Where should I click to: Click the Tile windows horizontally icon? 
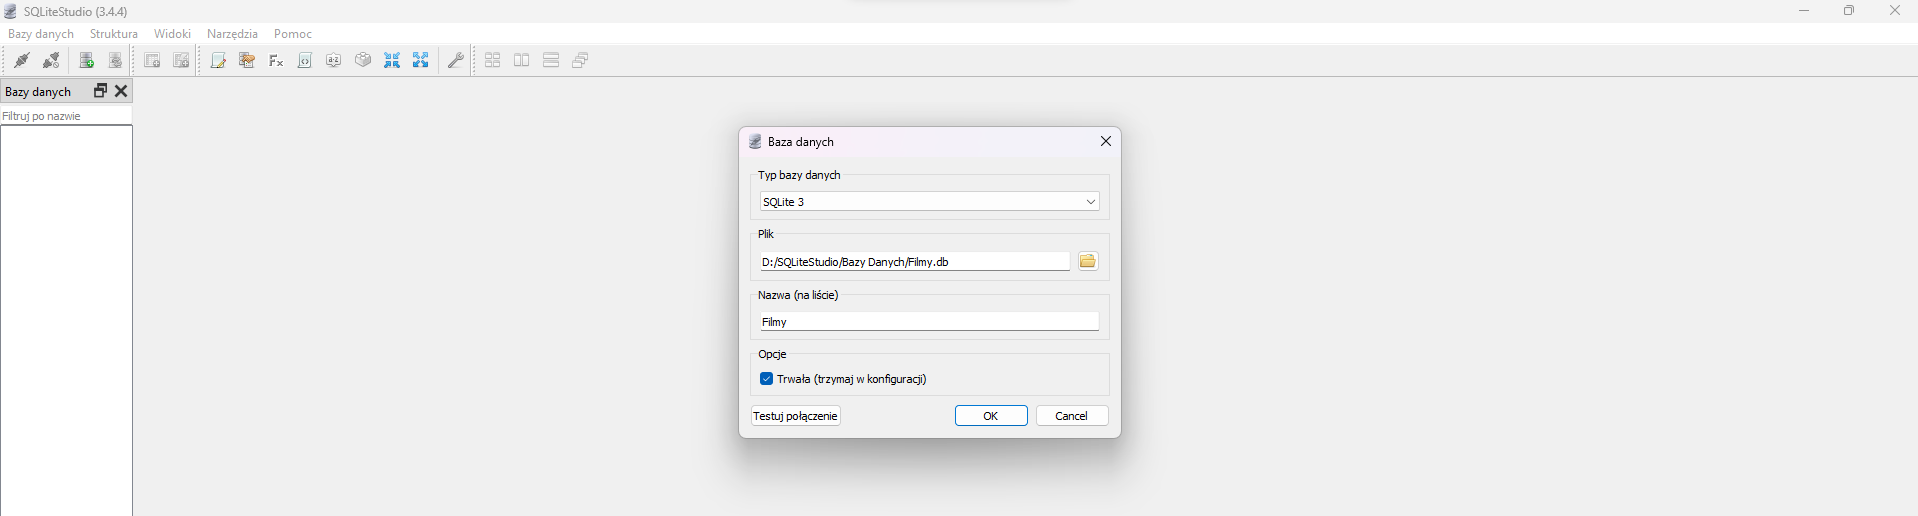click(522, 61)
